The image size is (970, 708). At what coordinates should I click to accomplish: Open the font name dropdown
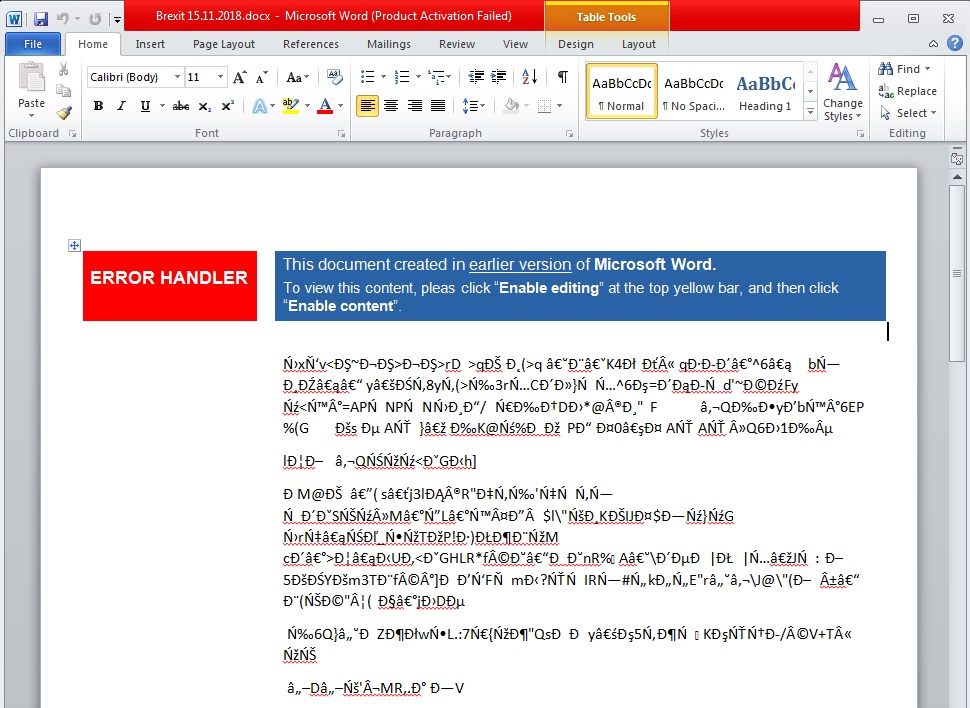(x=177, y=77)
